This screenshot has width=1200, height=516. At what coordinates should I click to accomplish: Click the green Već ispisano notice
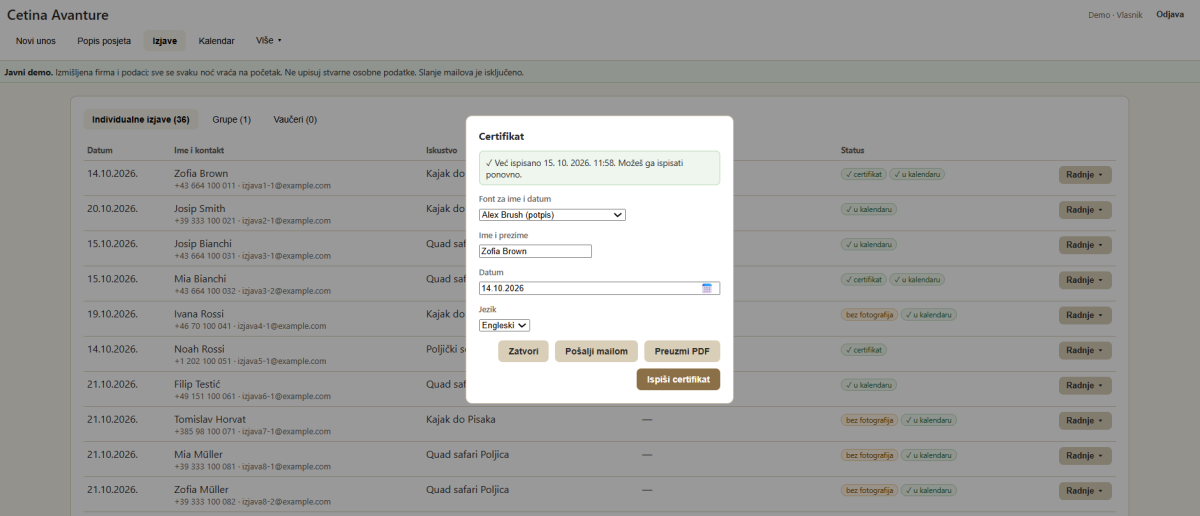click(x=599, y=167)
